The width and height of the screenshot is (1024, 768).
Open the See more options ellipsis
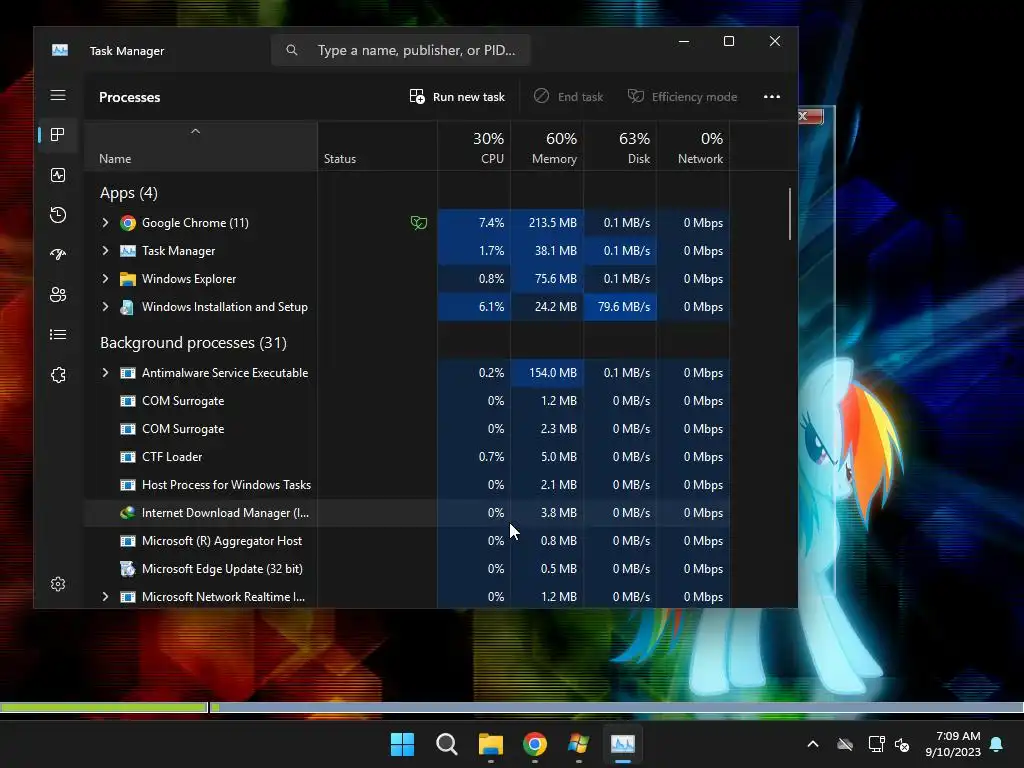click(x=772, y=97)
